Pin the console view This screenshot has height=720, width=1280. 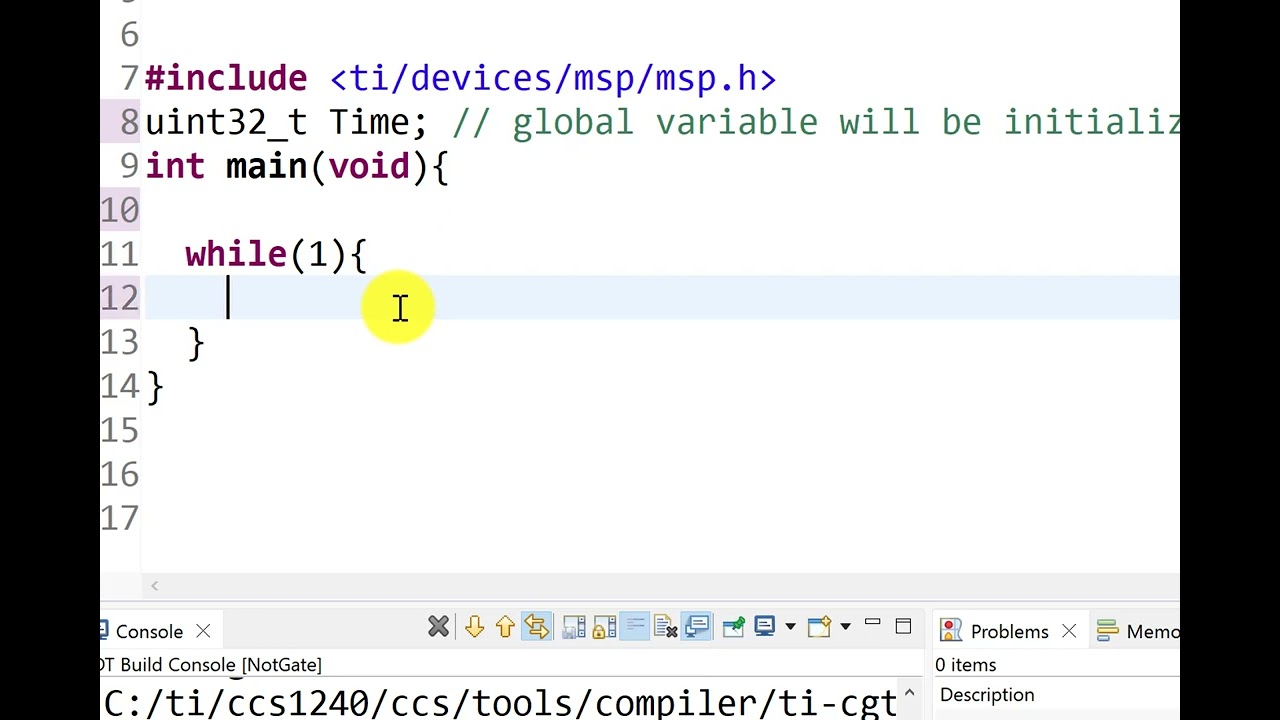(x=734, y=627)
